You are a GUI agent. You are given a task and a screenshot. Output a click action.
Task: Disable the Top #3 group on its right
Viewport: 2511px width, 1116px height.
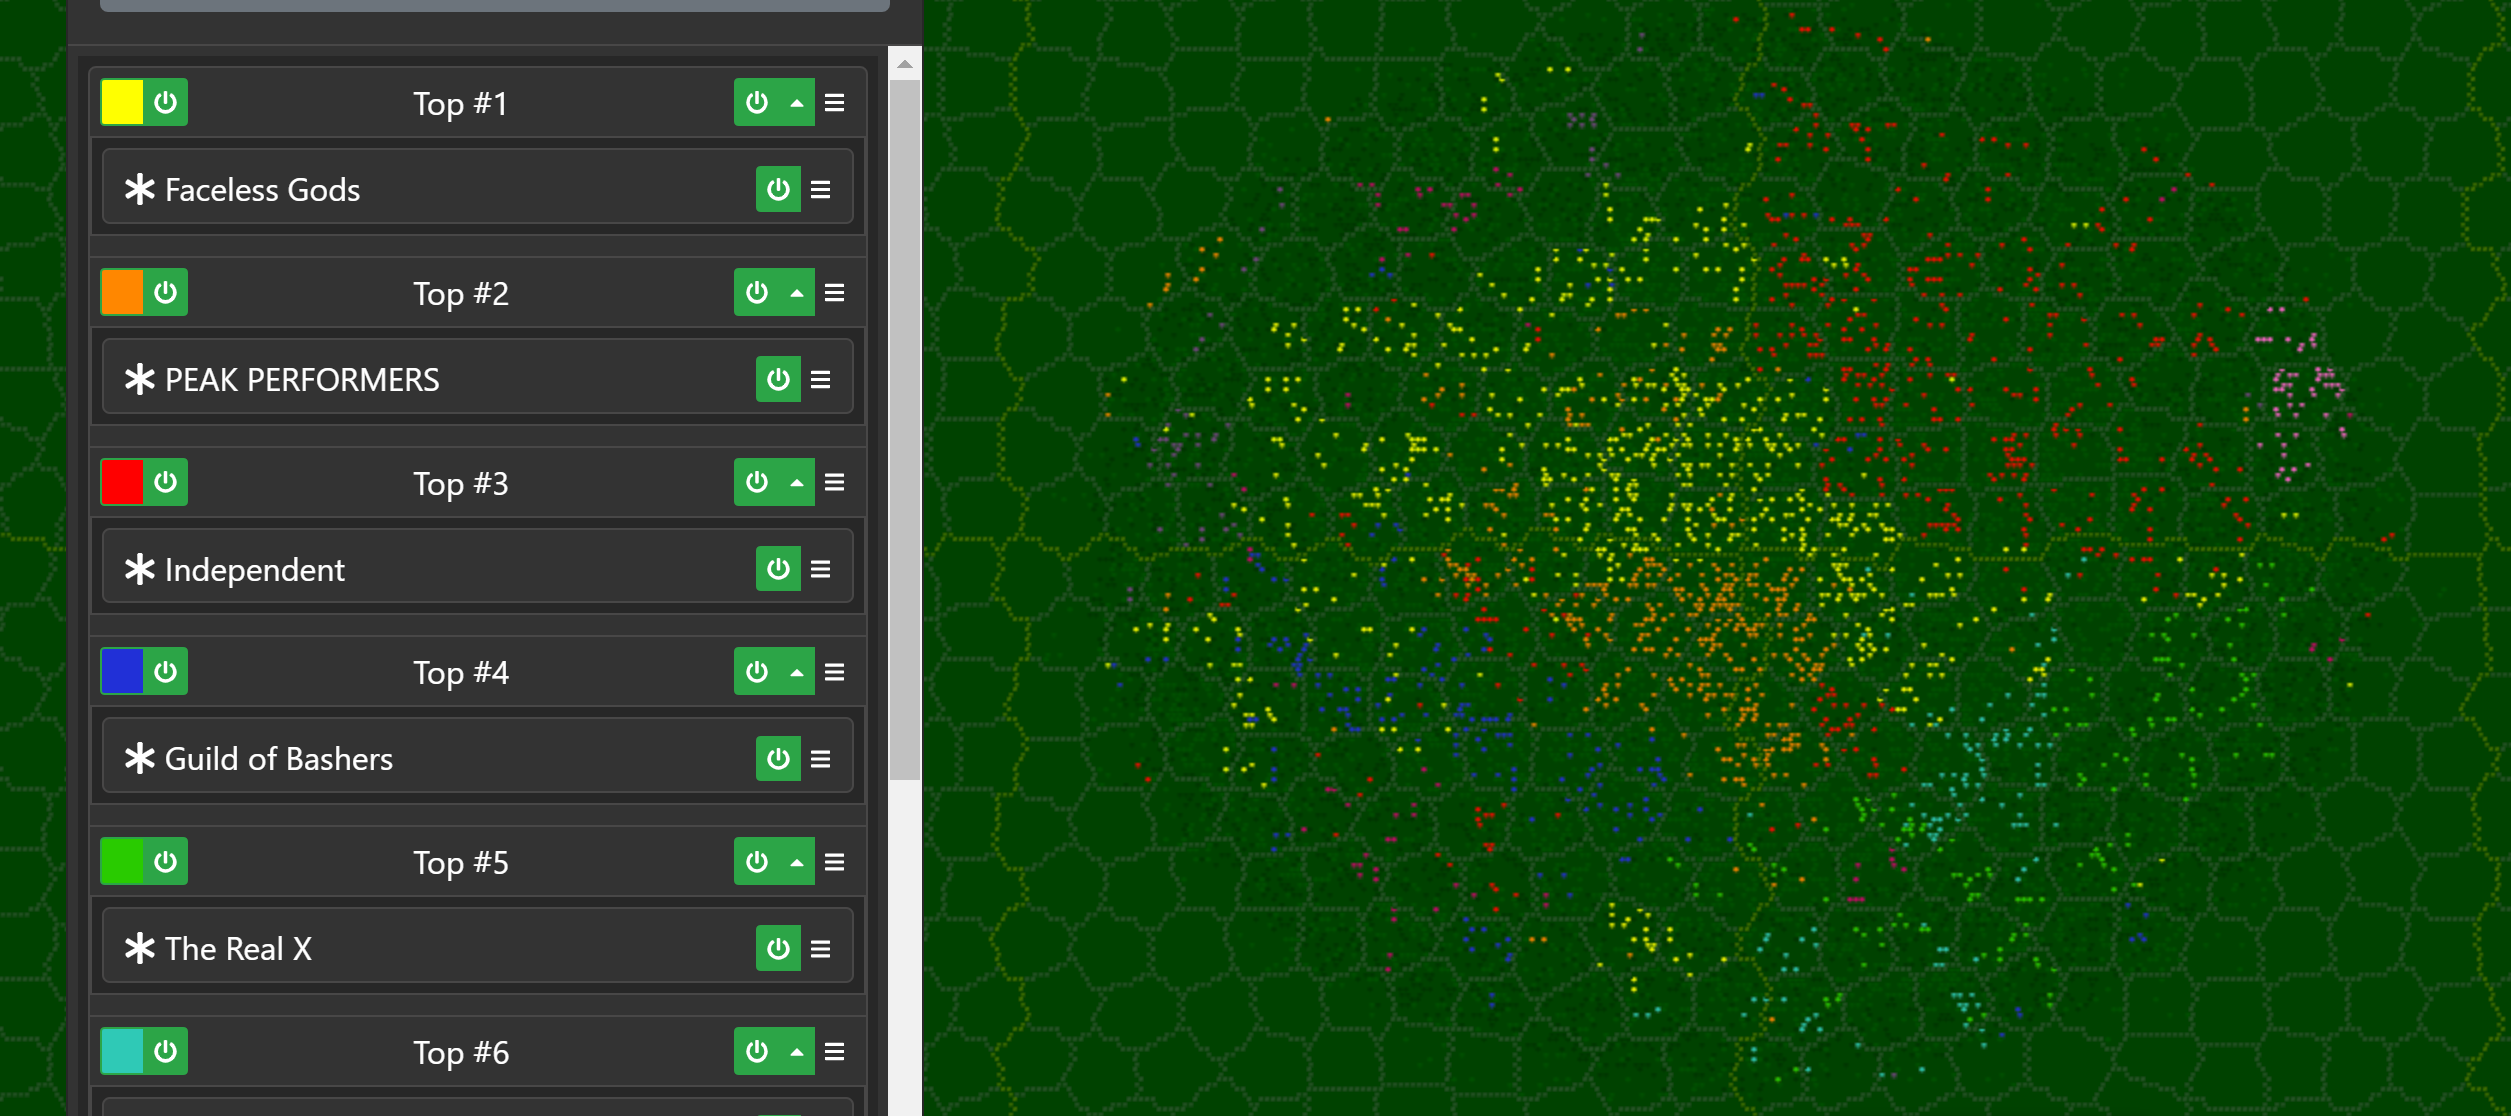(757, 482)
